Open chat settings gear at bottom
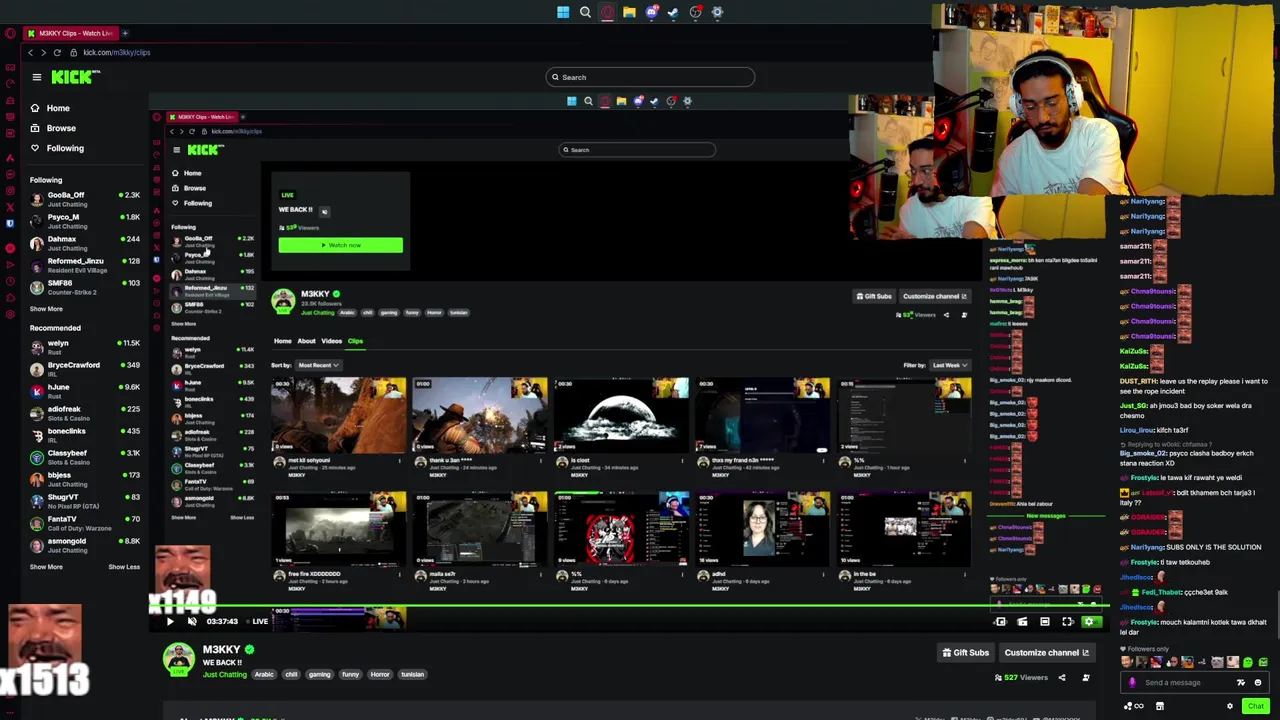The image size is (1280, 720). [x=1230, y=706]
